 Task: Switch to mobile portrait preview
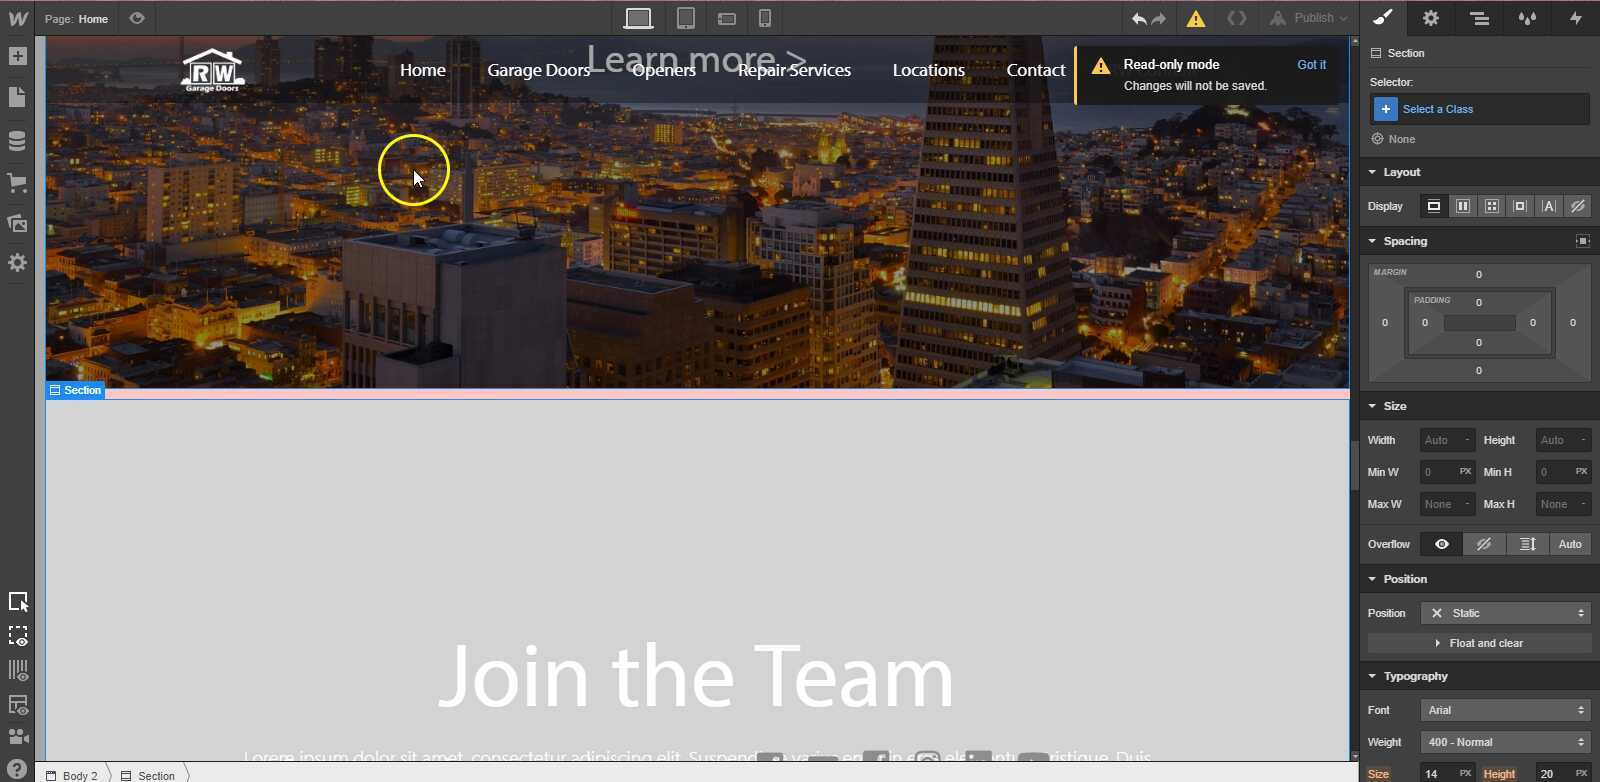click(x=765, y=18)
